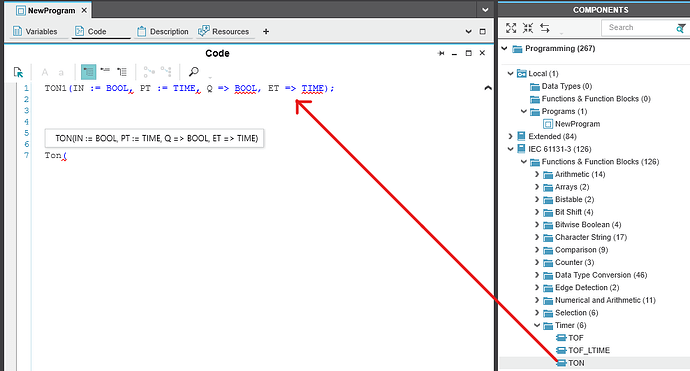
Task: Expand the Selection (6) folder
Action: tap(537, 313)
